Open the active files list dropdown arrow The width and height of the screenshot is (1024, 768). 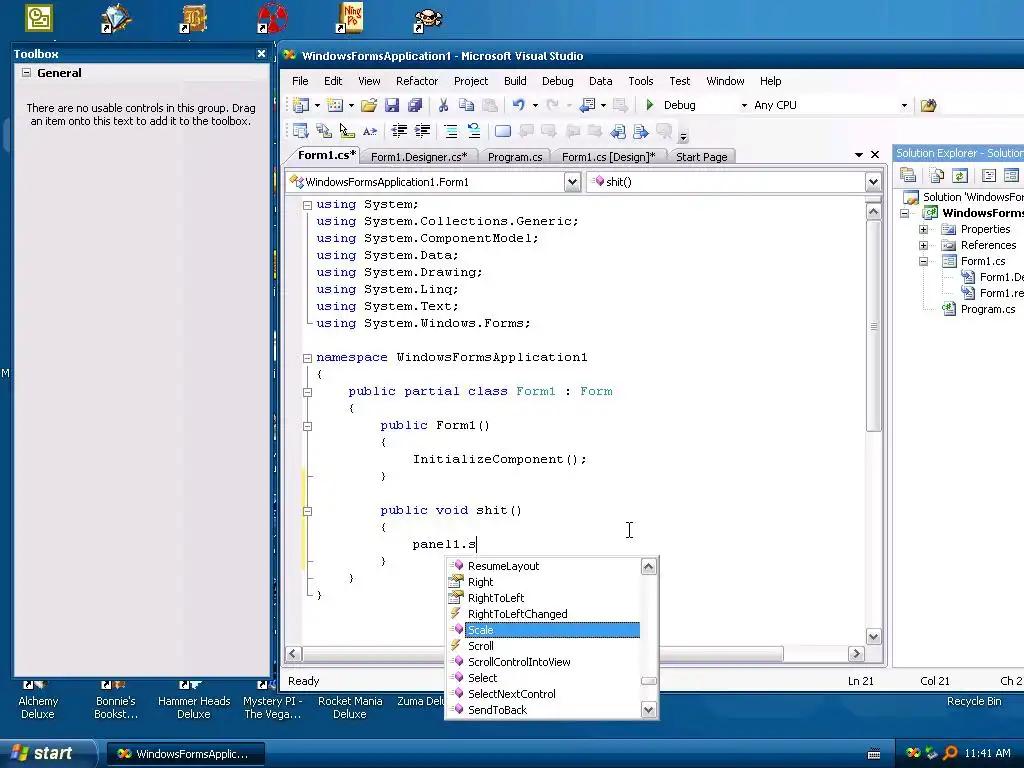[859, 155]
